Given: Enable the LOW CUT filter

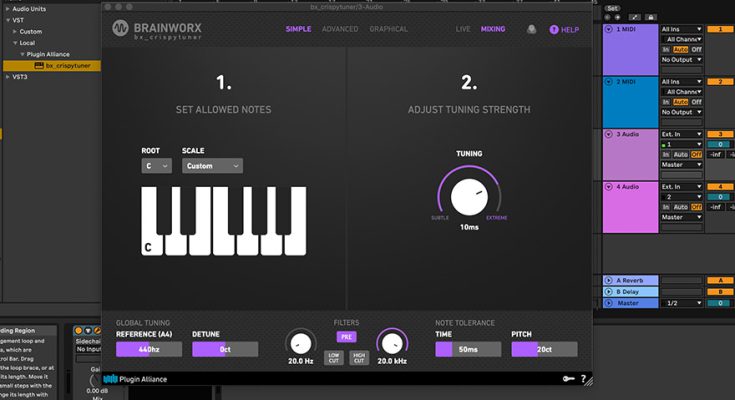Looking at the screenshot, I should [x=335, y=356].
